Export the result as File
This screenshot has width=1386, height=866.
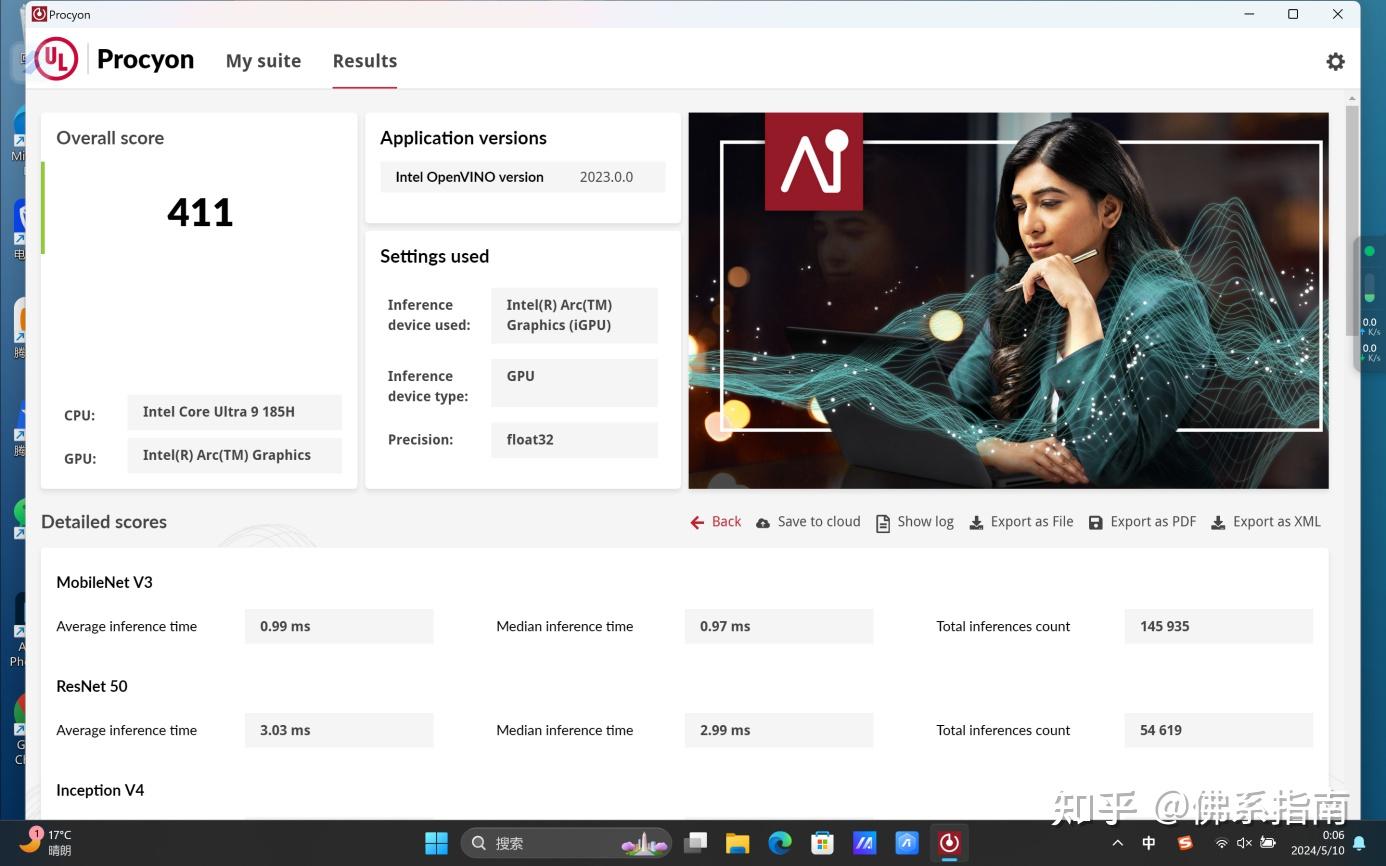pyautogui.click(x=1021, y=522)
